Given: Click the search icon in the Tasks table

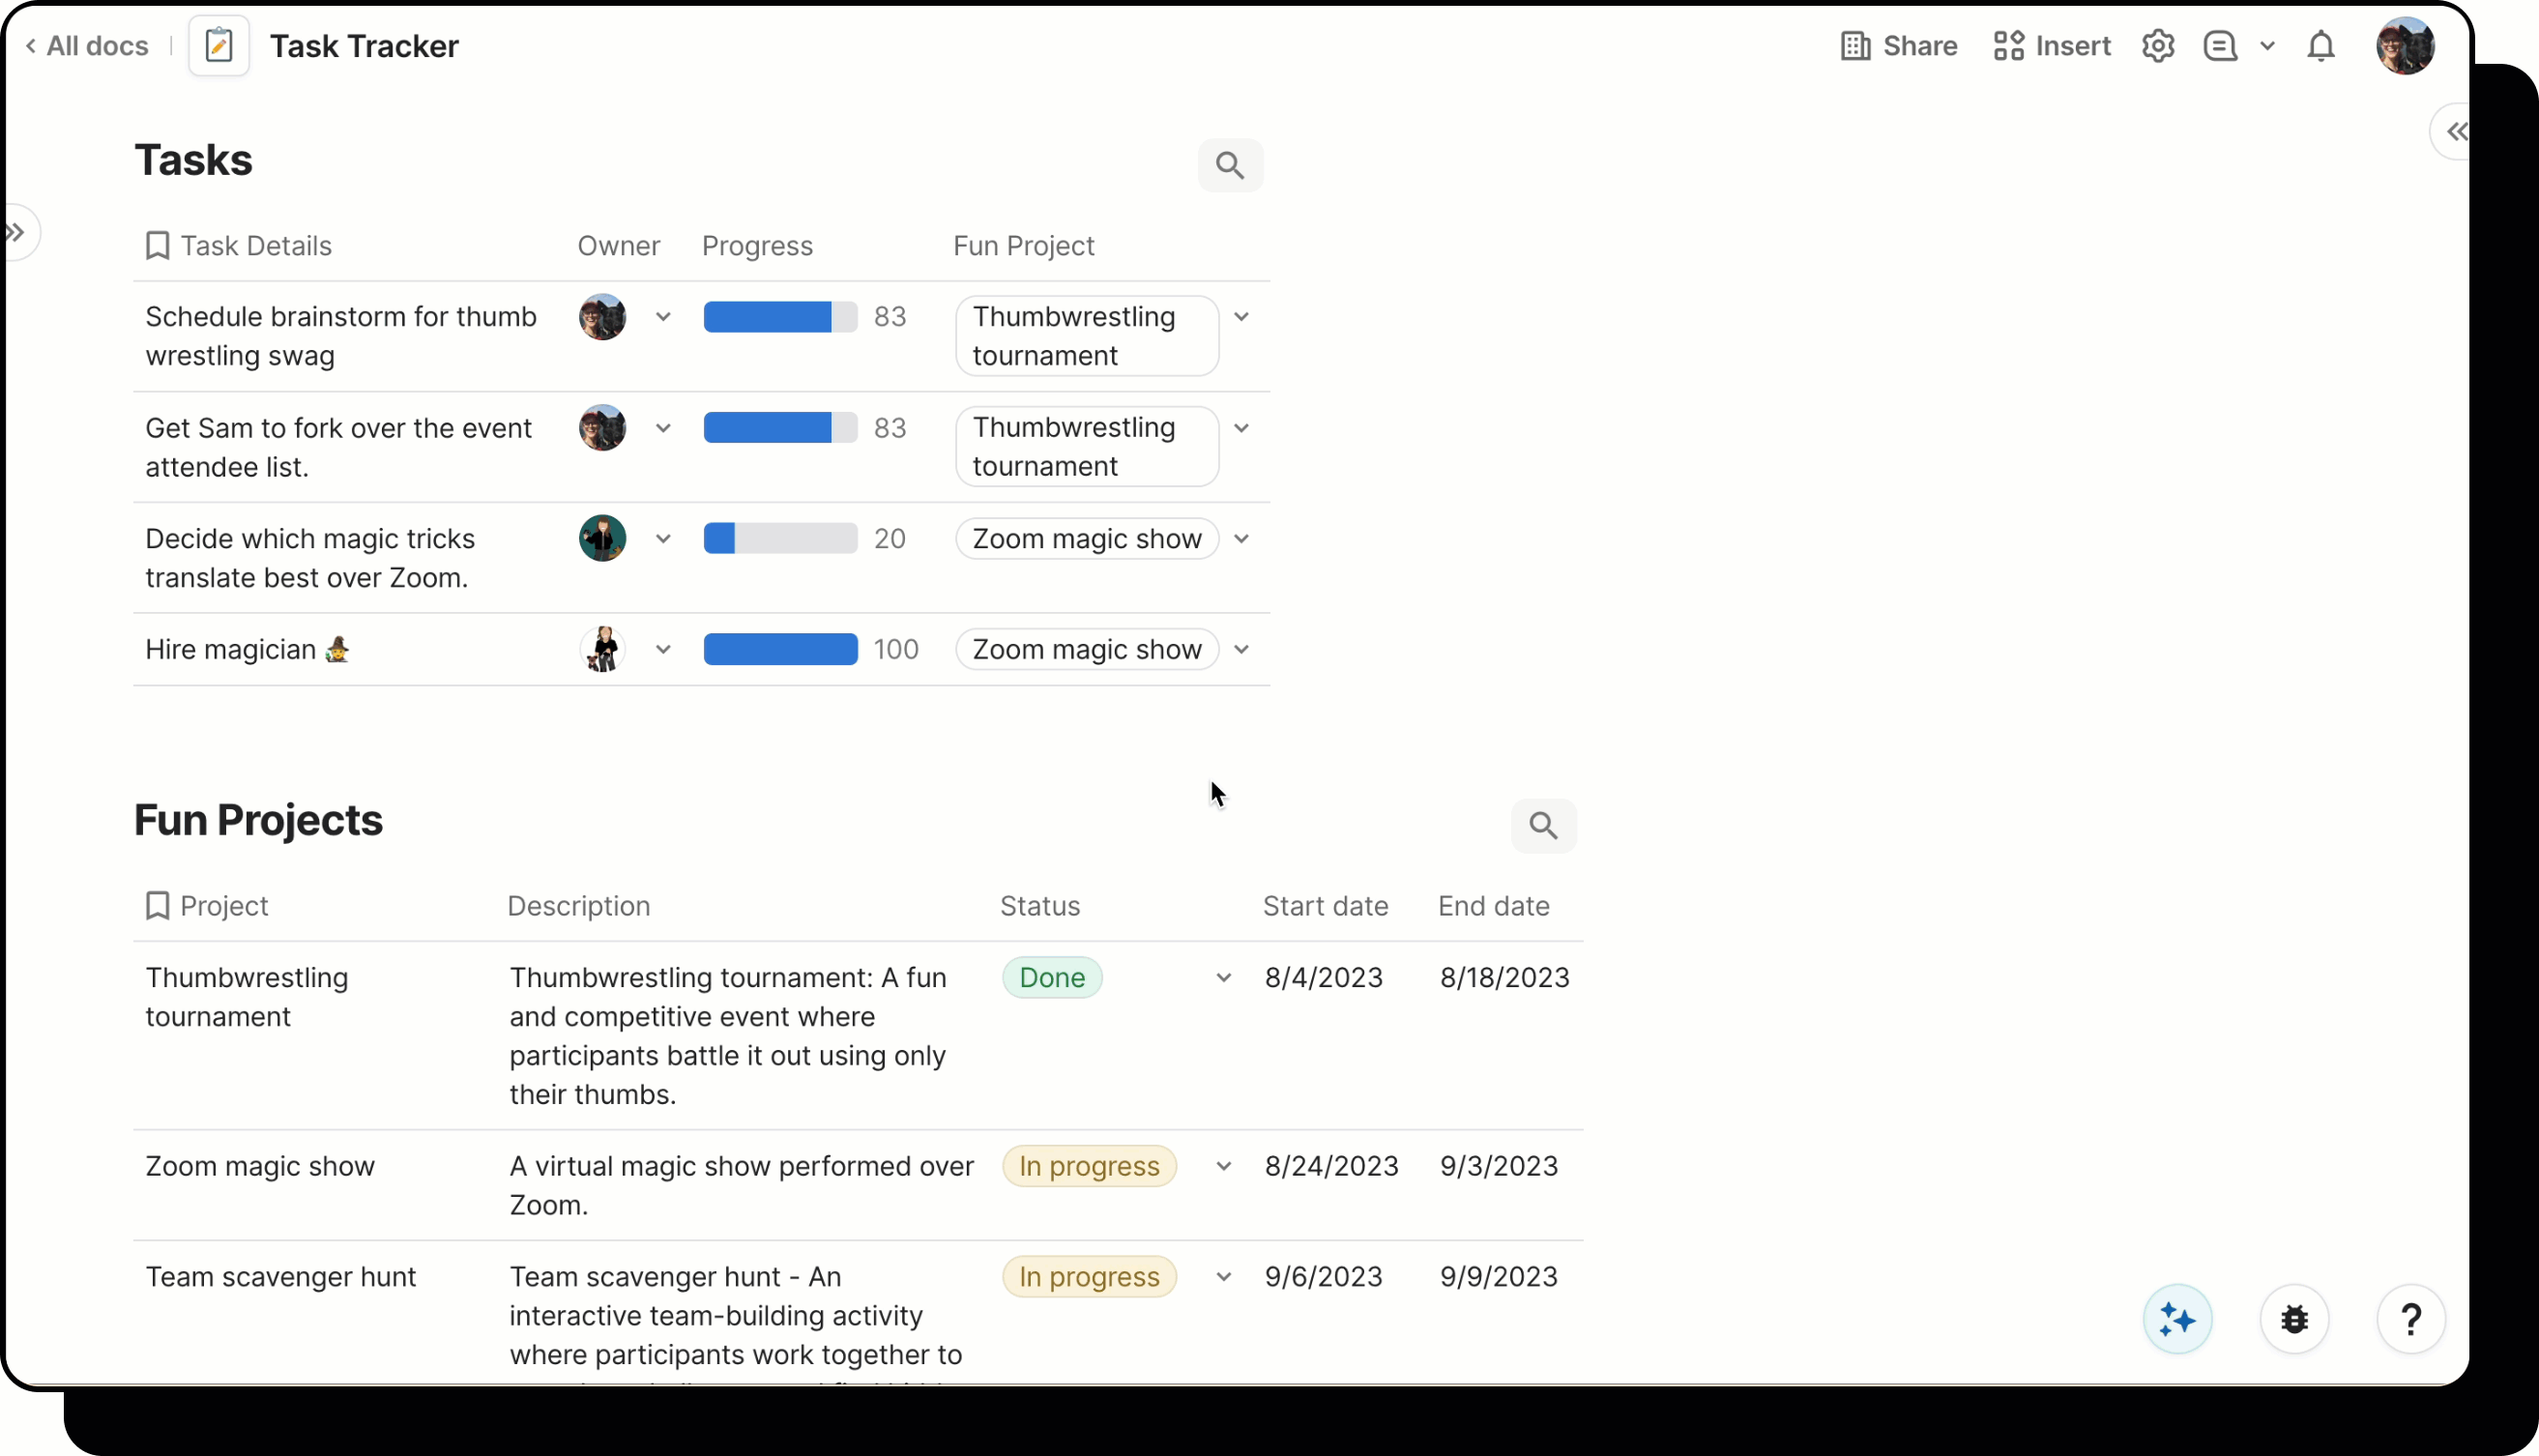Looking at the screenshot, I should point(1230,165).
